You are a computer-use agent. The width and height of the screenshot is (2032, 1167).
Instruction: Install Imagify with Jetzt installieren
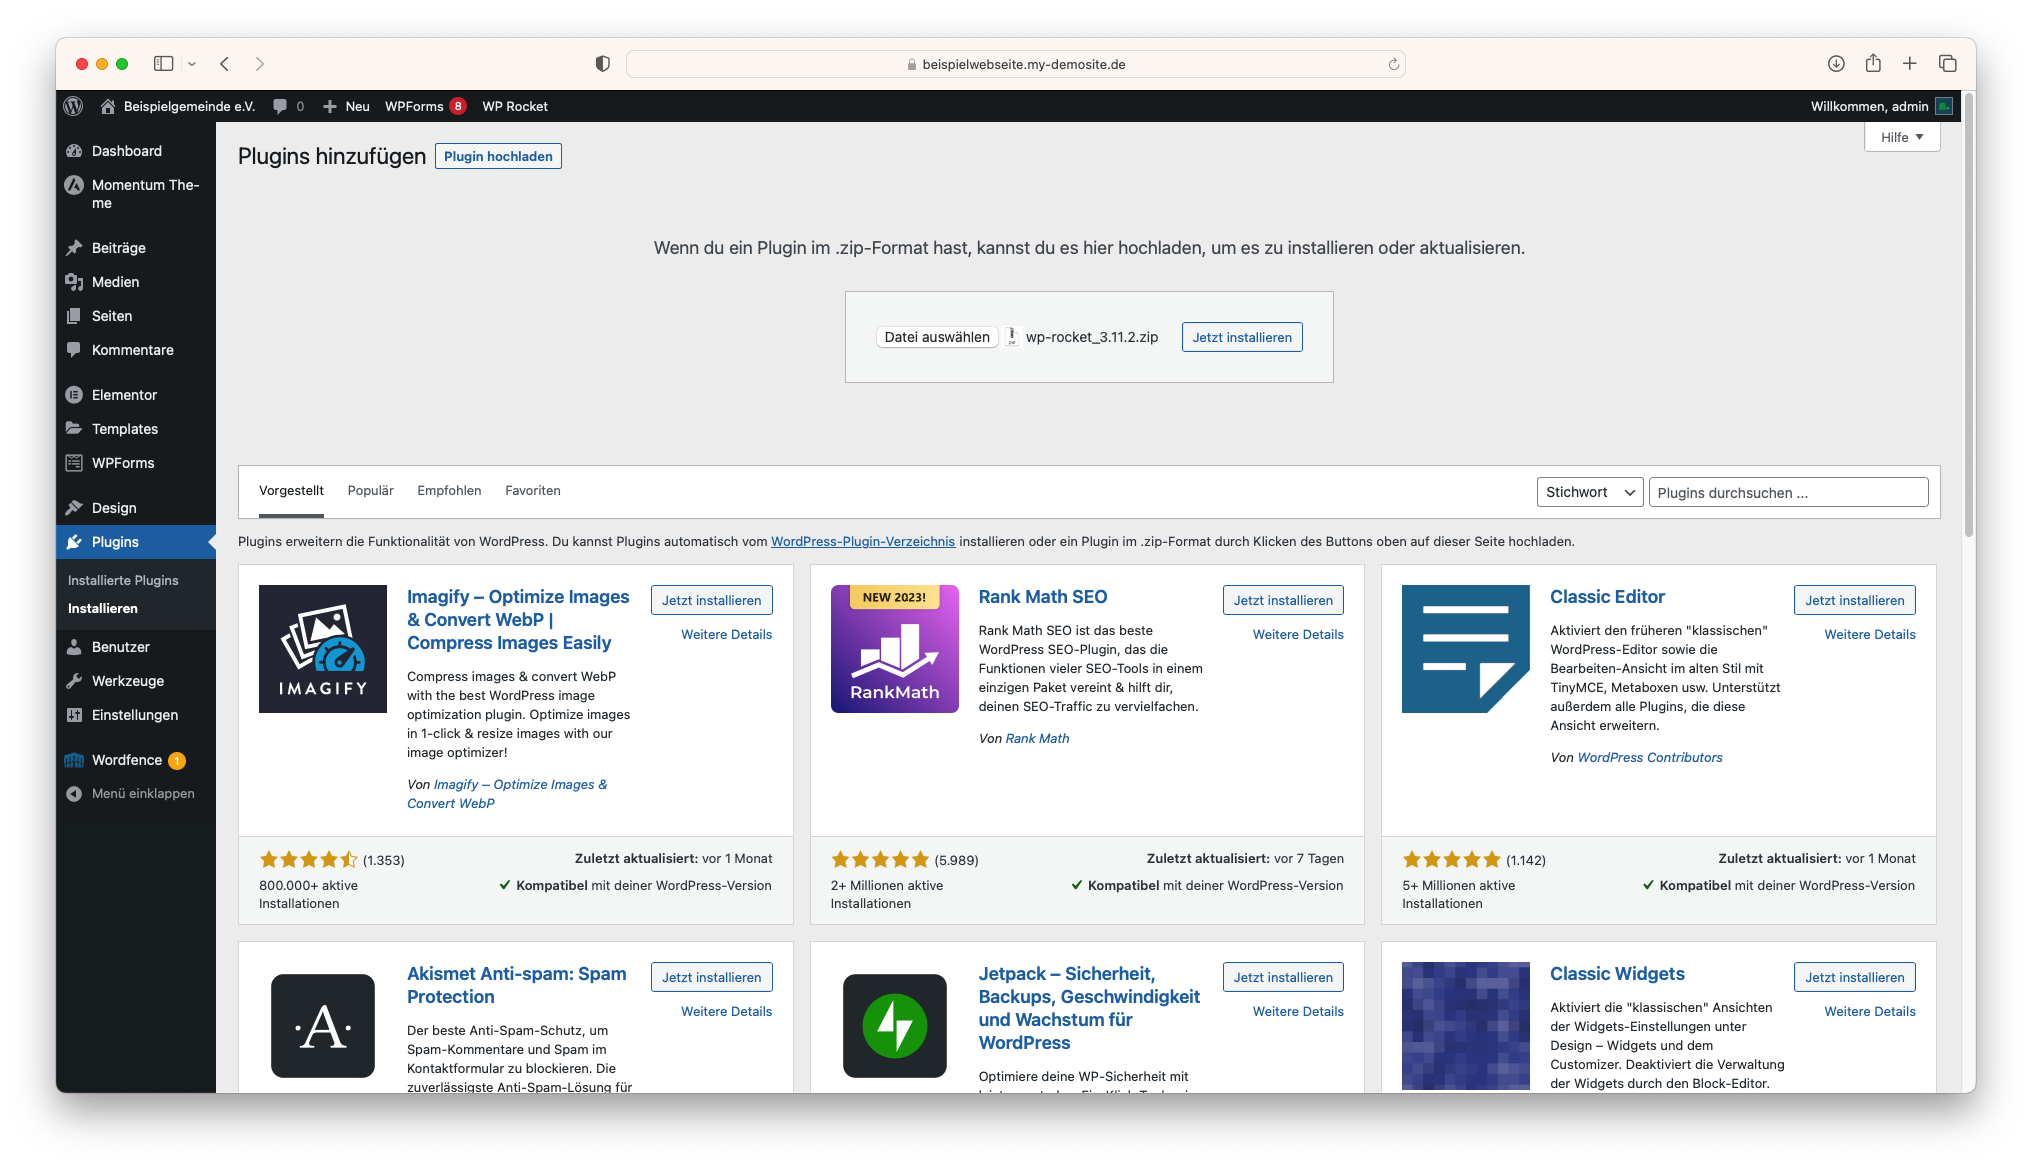tap(711, 600)
